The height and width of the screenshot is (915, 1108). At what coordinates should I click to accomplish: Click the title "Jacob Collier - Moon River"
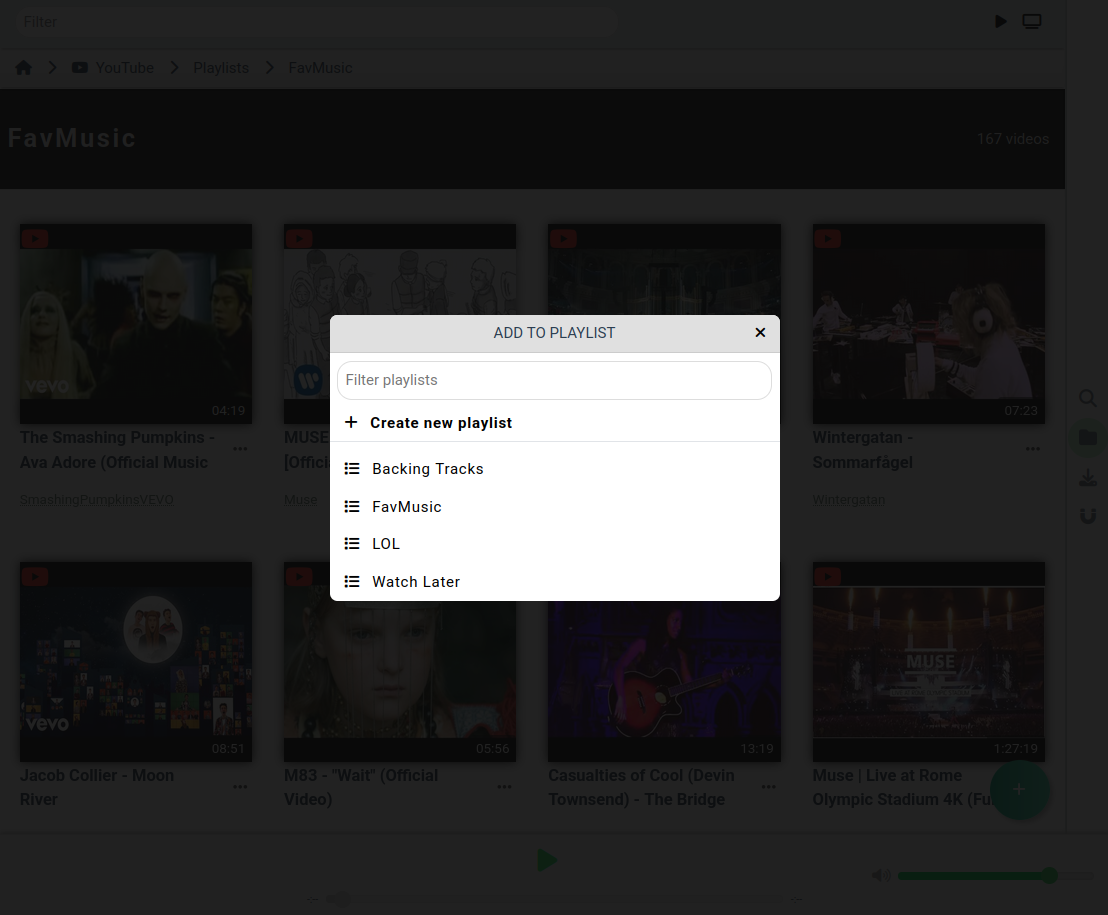point(97,787)
